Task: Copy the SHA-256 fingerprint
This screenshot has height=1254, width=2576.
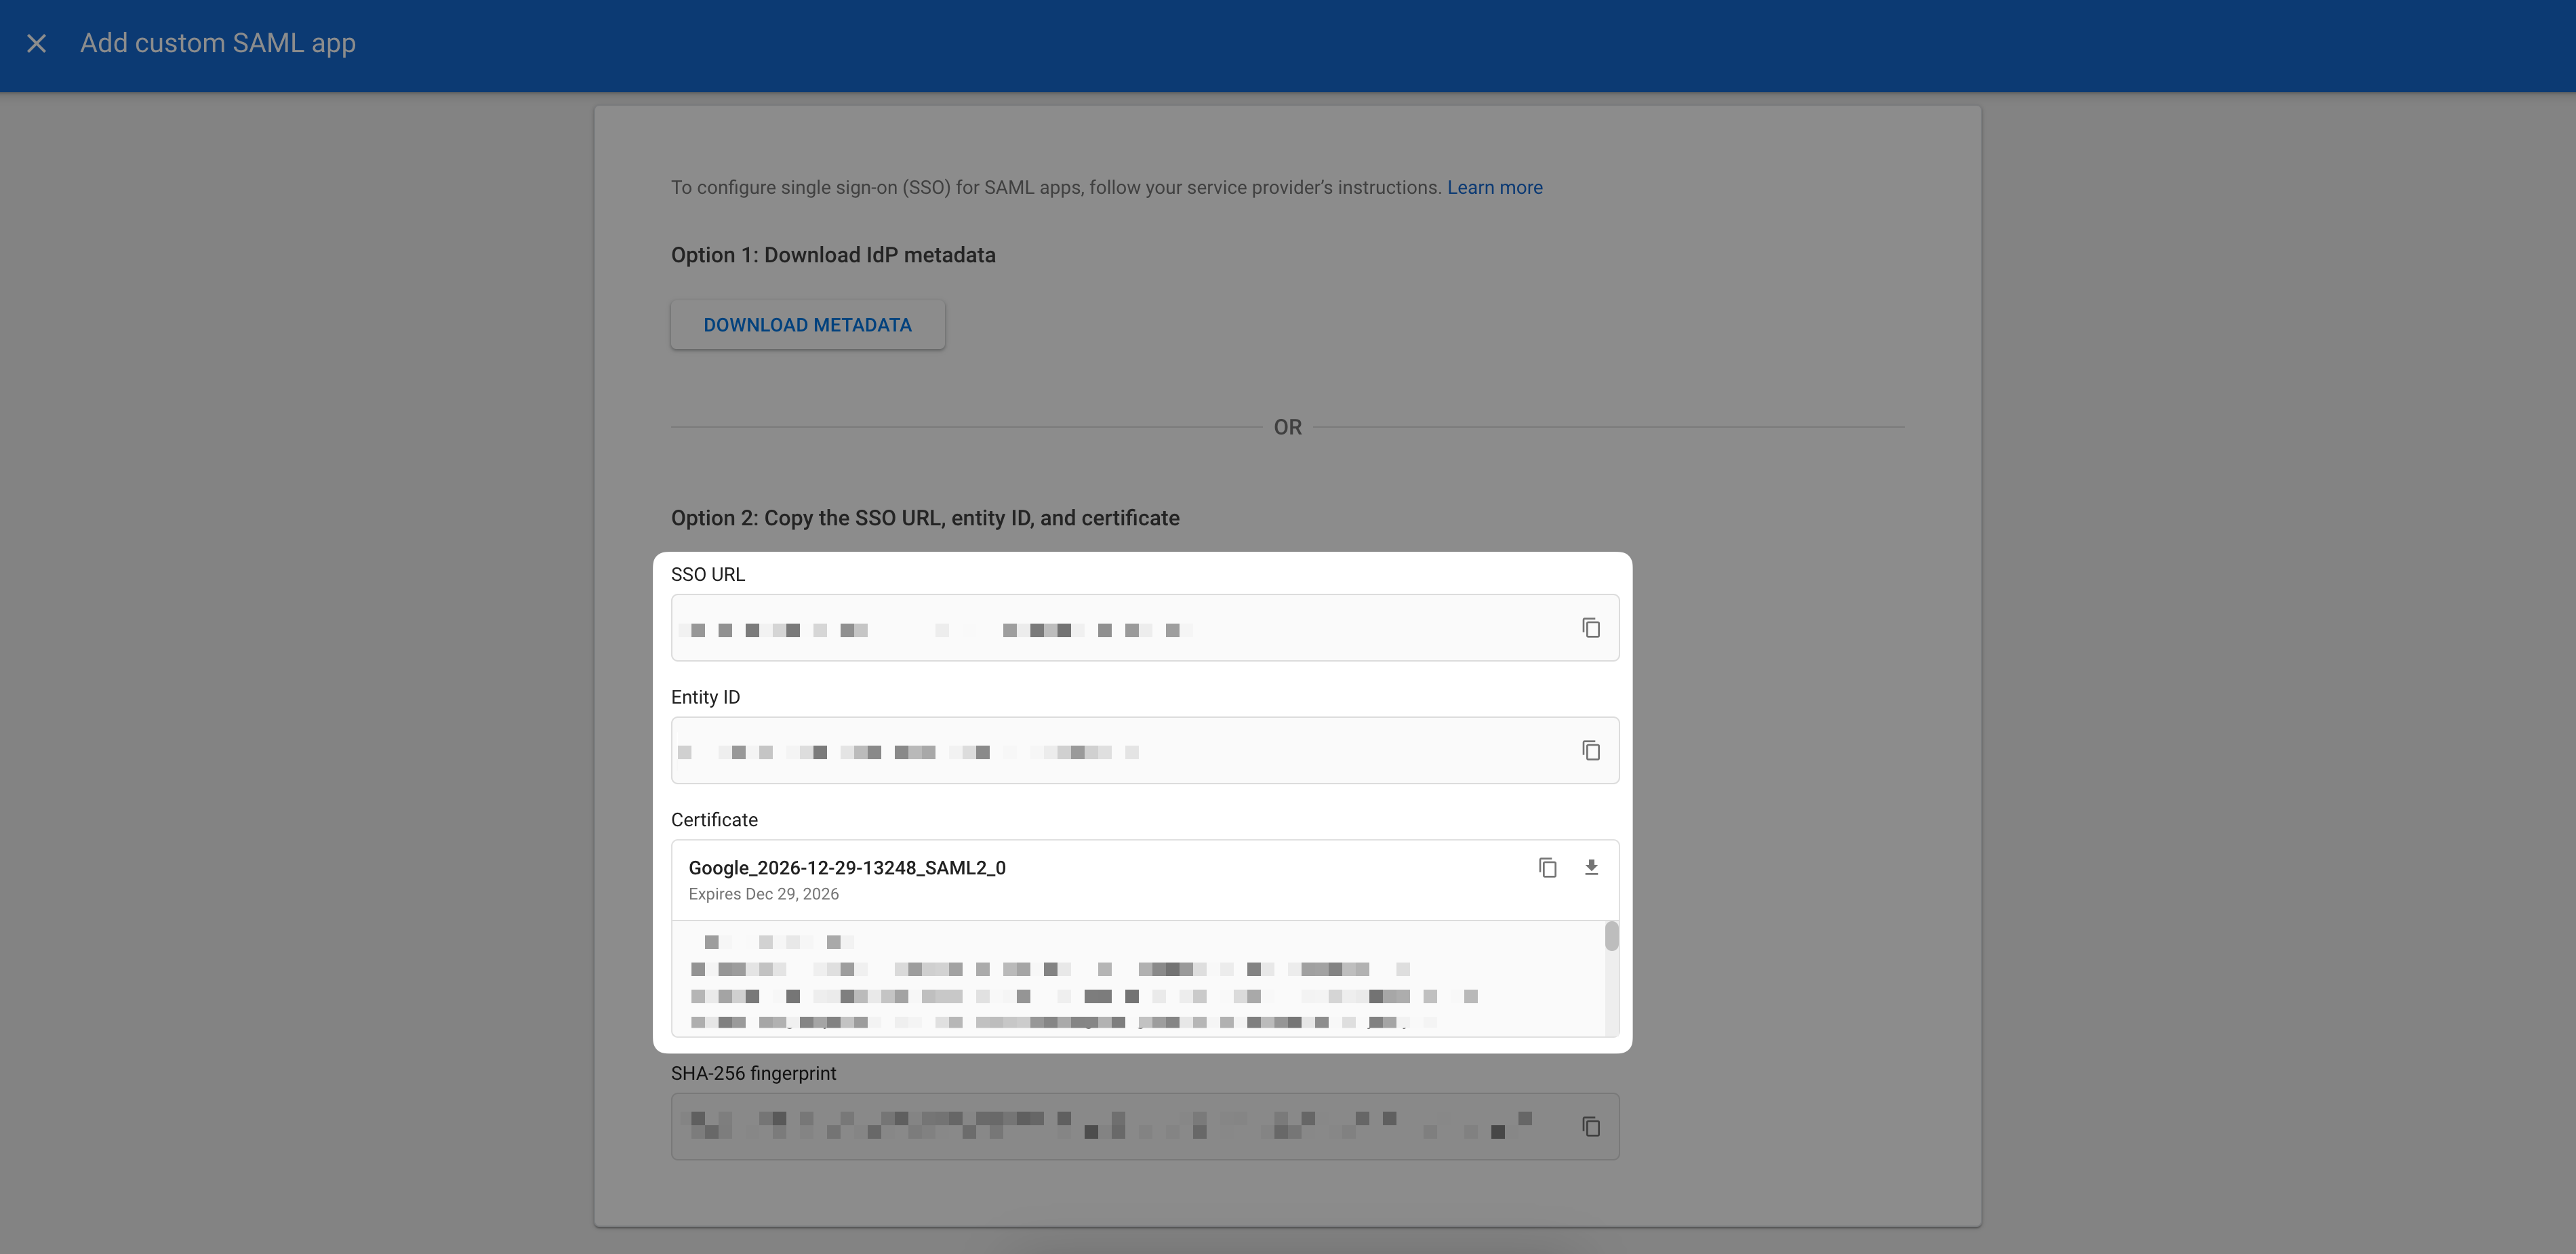Action: (1591, 1126)
